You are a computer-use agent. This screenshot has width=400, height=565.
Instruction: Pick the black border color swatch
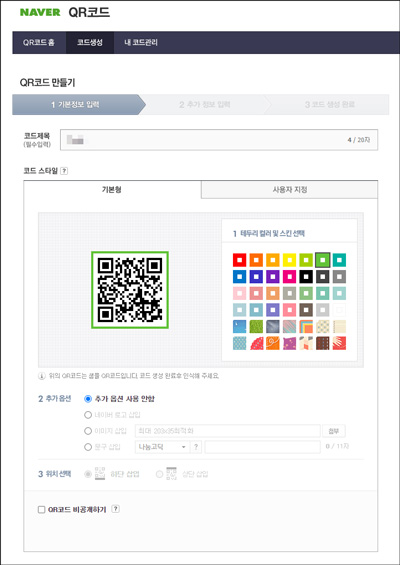[x=306, y=277]
